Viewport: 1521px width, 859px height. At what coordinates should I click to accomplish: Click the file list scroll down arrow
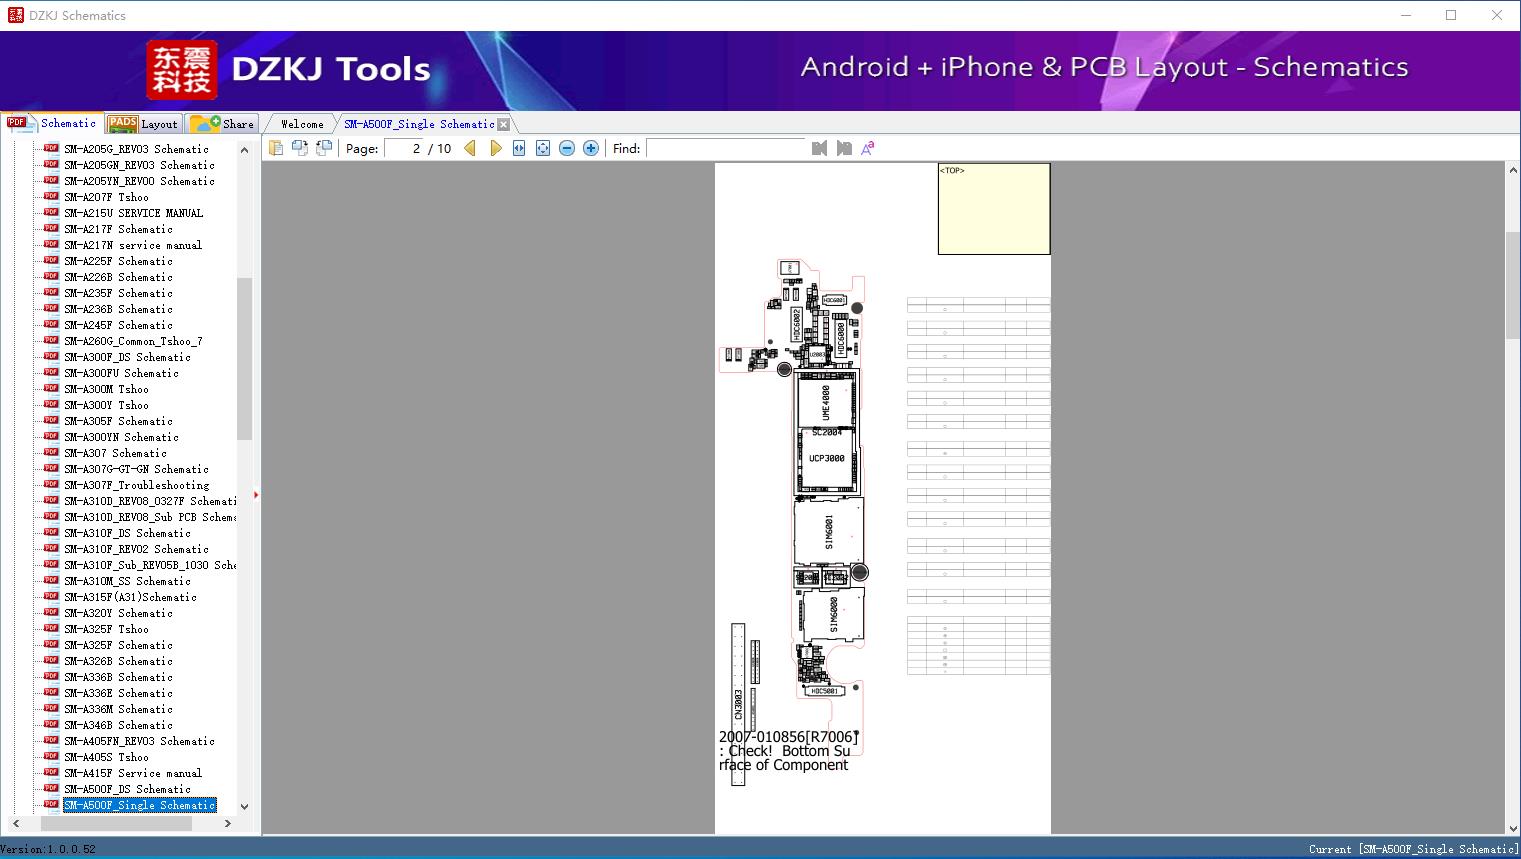coord(244,806)
